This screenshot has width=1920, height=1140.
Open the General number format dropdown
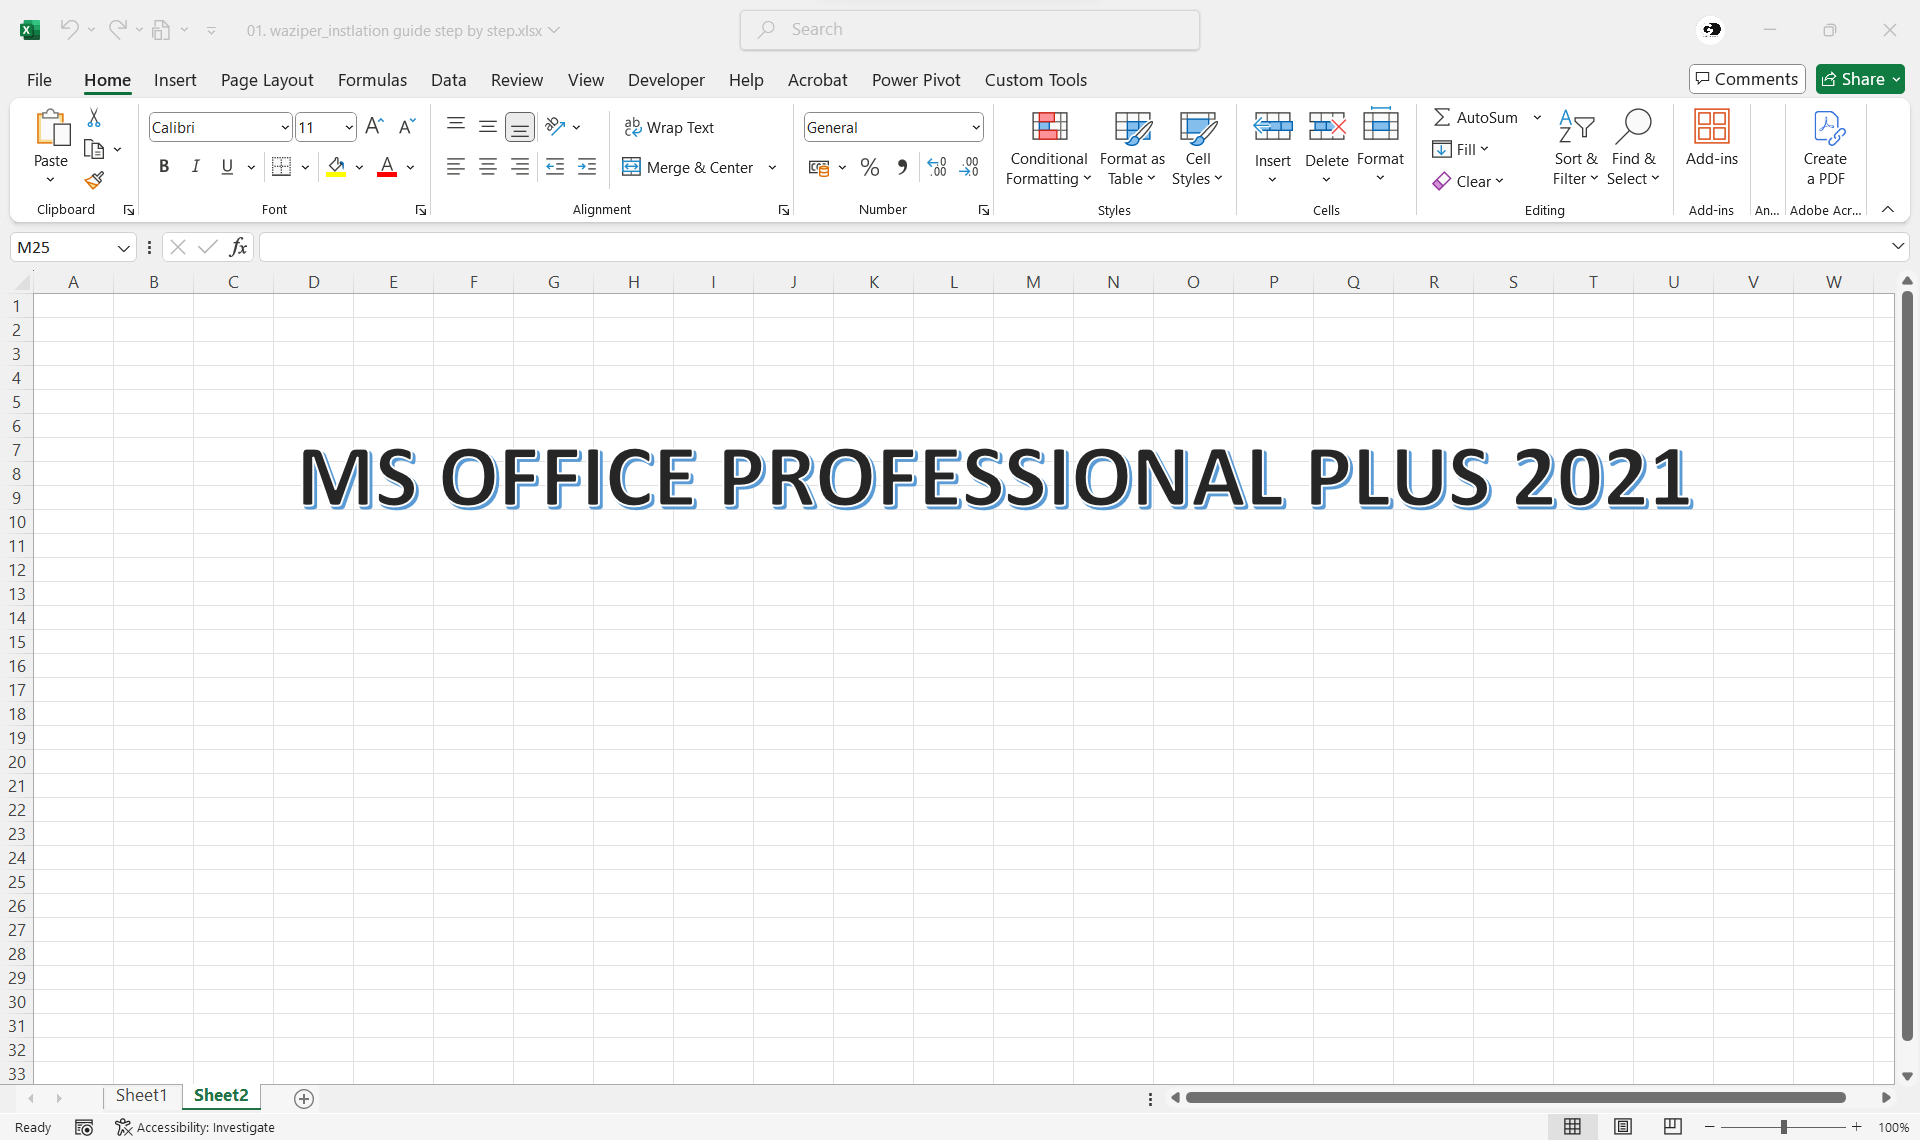pyautogui.click(x=975, y=127)
